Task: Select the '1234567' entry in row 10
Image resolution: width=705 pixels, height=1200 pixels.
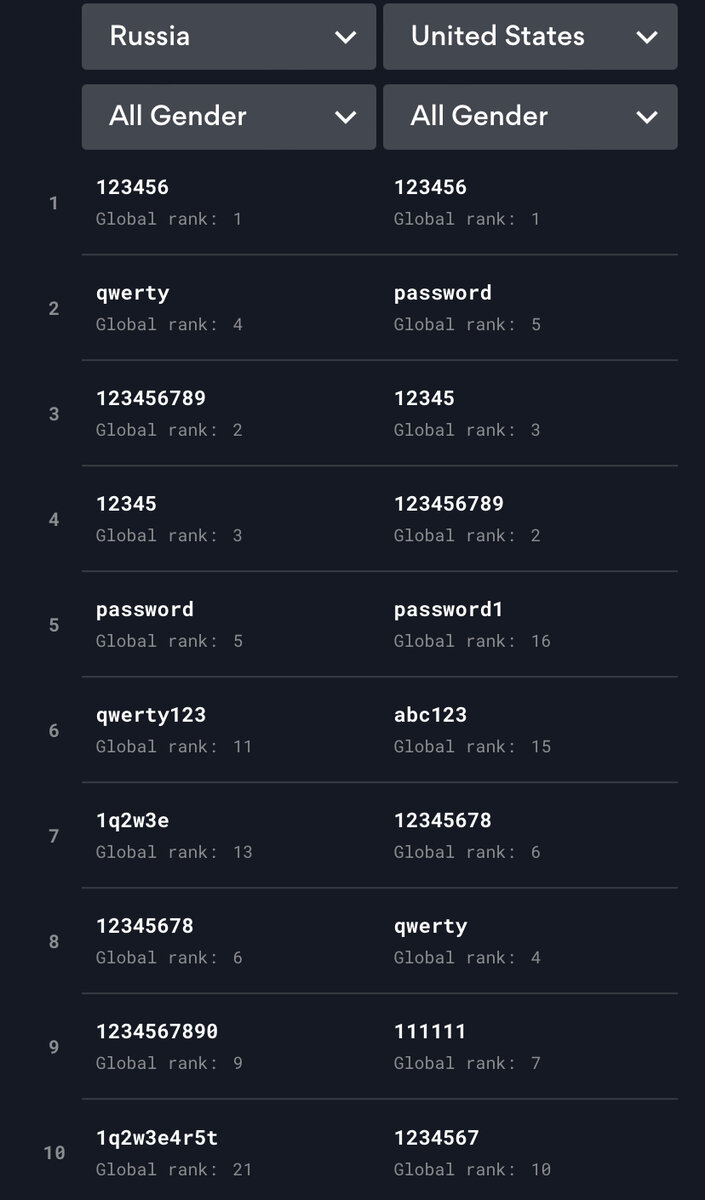Action: click(436, 1138)
